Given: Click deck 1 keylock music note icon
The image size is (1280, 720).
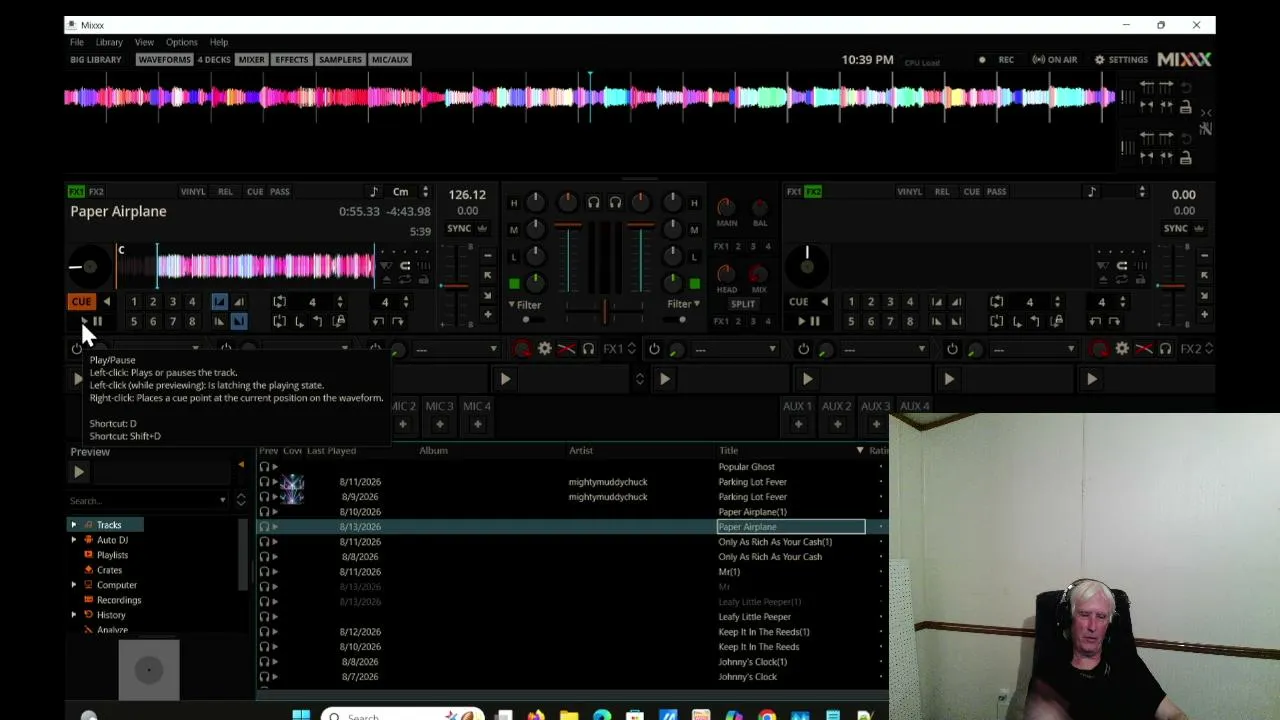Looking at the screenshot, I should pyautogui.click(x=374, y=192).
